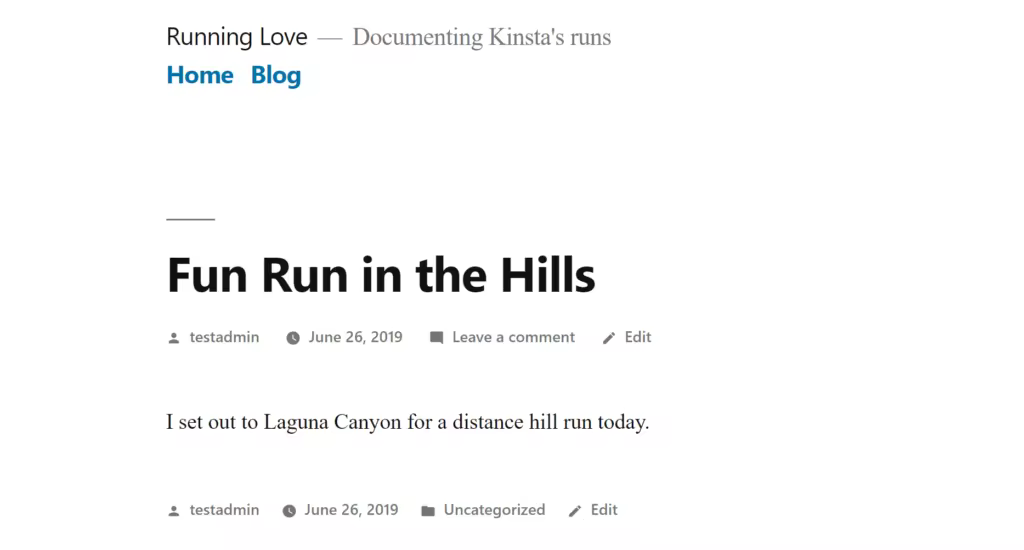Screen dimensions: 1024x550
Task: Go to the Home menu item
Action: [200, 75]
